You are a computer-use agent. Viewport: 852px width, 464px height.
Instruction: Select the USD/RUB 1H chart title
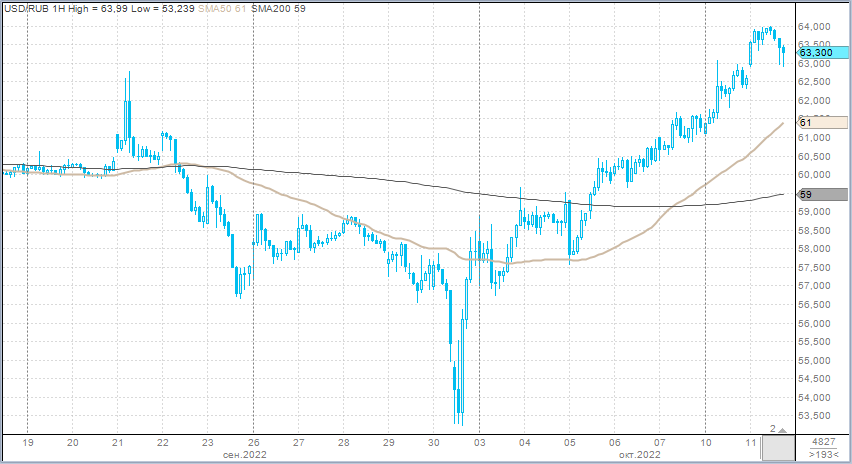36,8
